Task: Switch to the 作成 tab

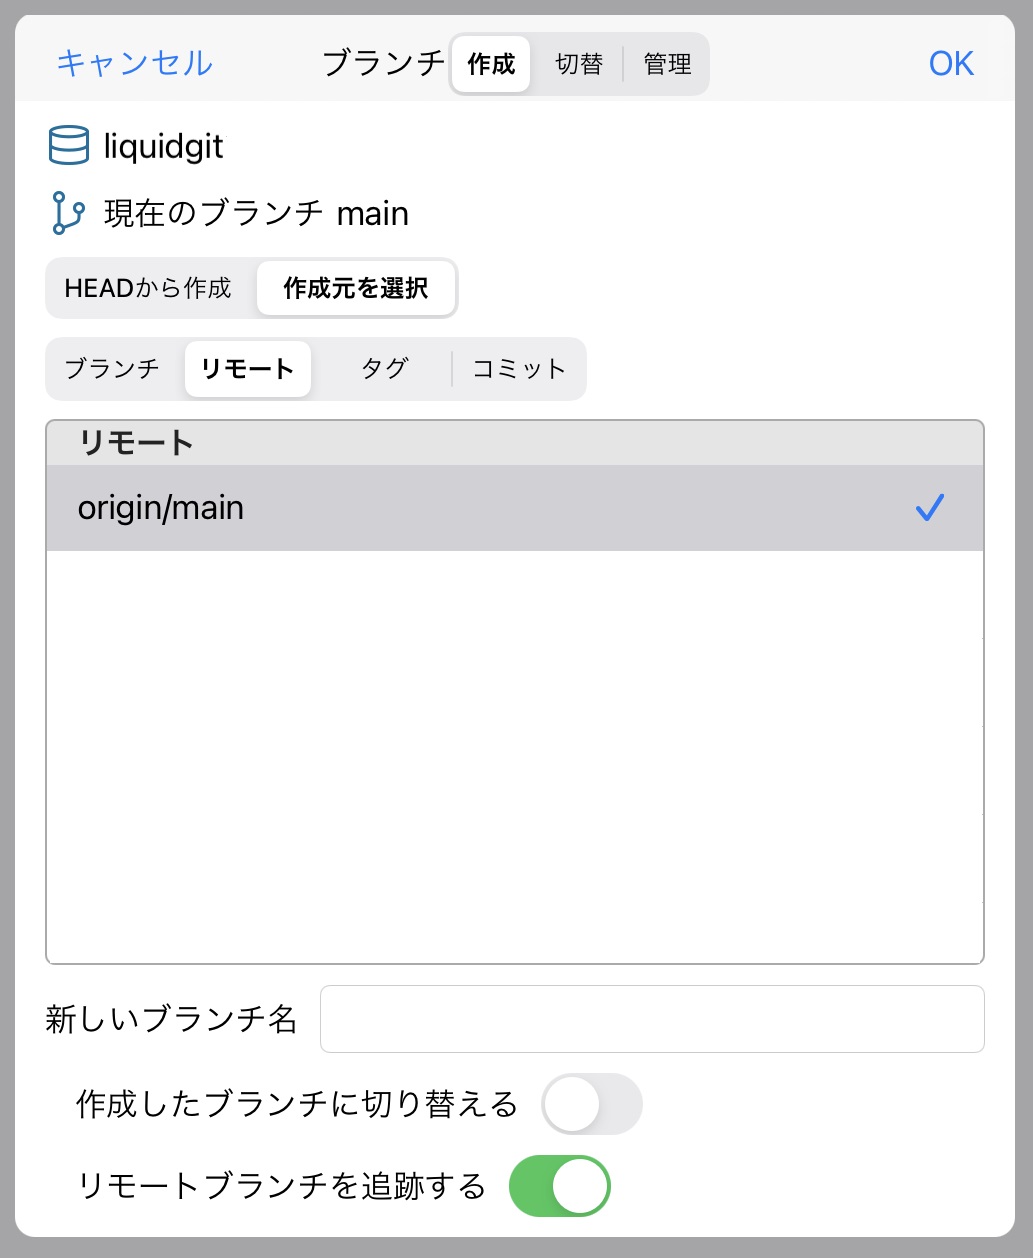Action: [x=491, y=64]
